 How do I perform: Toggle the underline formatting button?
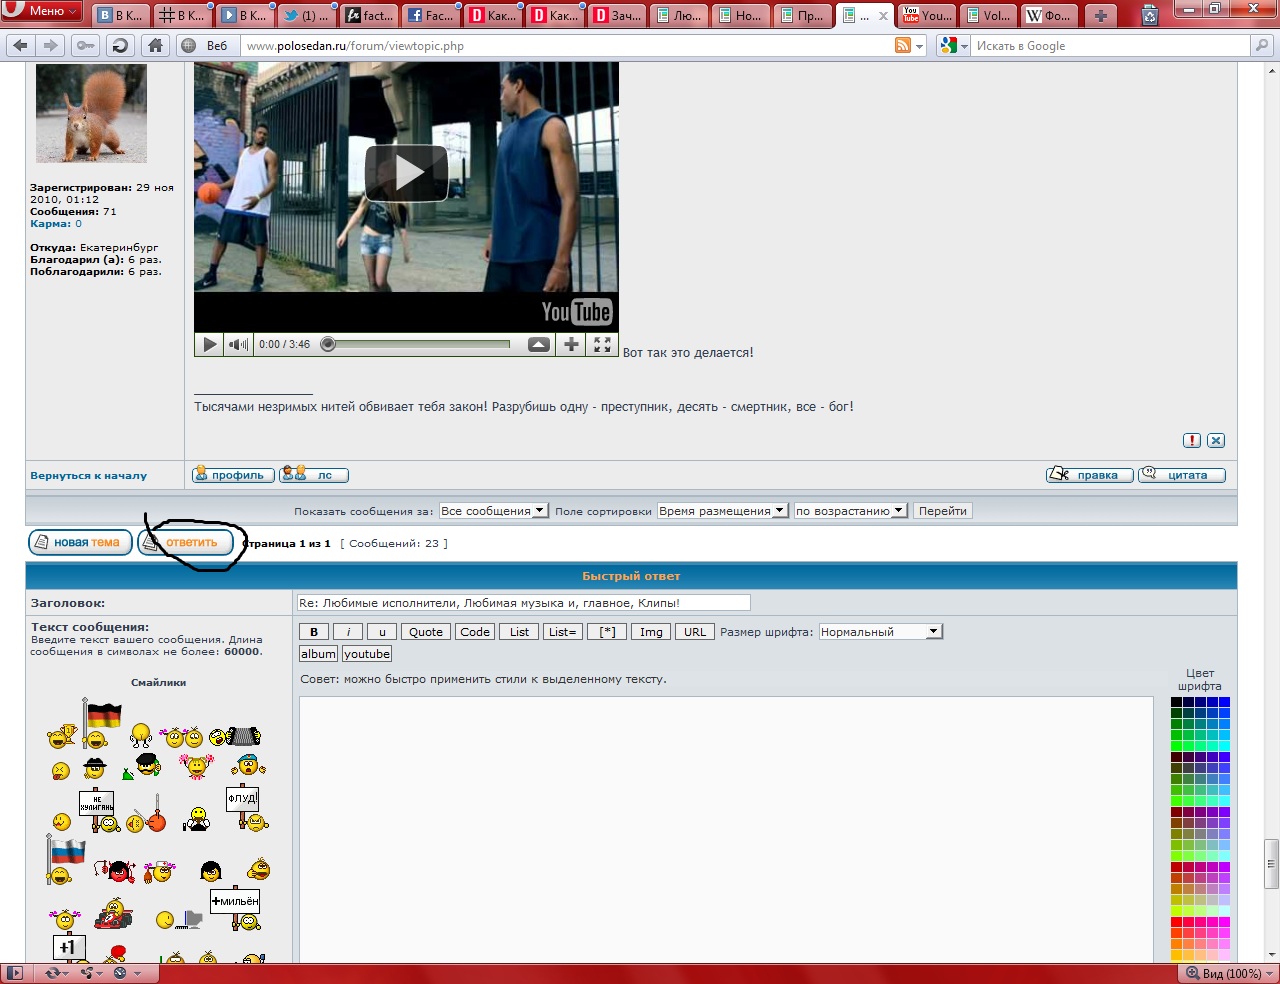(382, 632)
